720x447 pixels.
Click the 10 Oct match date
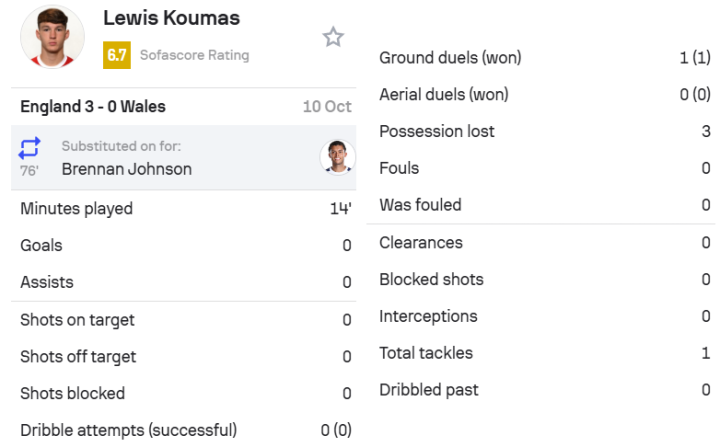click(327, 107)
